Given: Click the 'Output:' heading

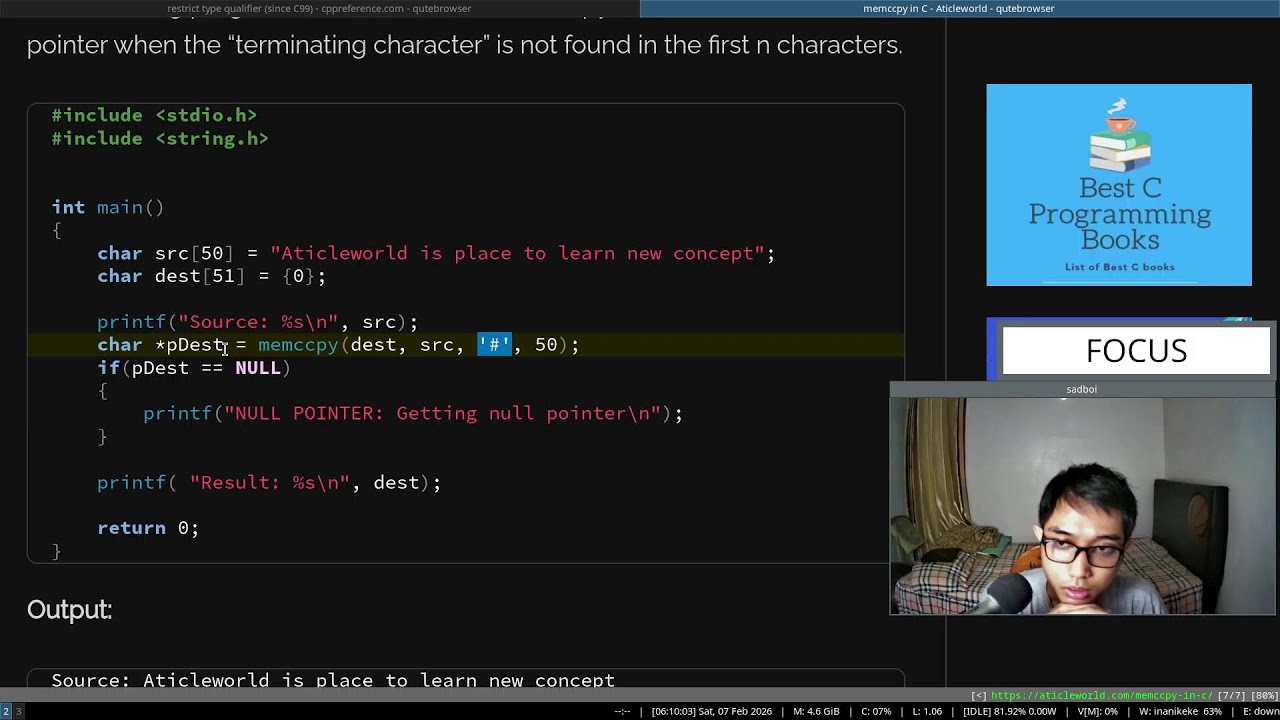Looking at the screenshot, I should [69, 610].
